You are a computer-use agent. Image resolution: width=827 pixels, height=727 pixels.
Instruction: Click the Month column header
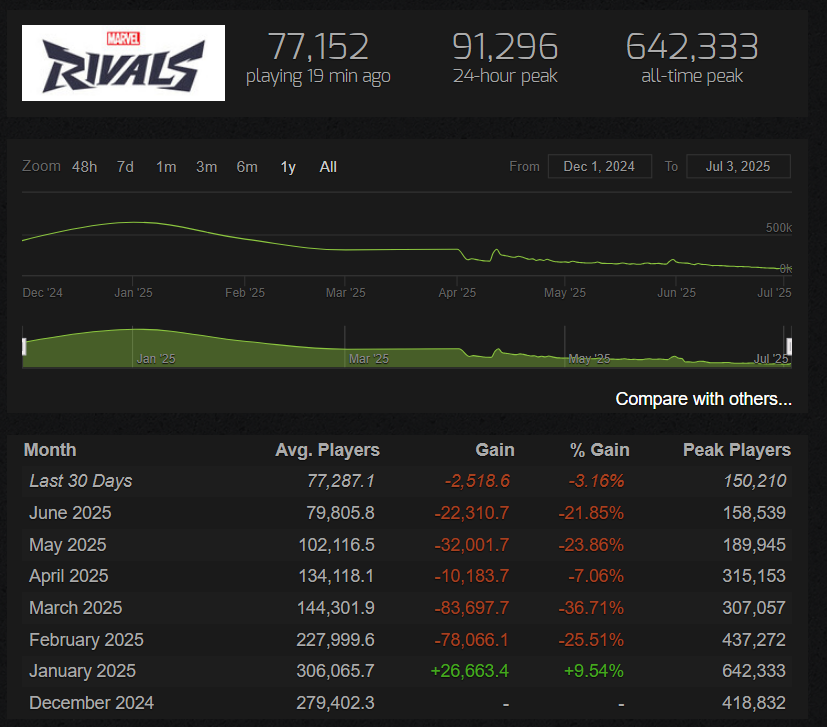[x=50, y=450]
